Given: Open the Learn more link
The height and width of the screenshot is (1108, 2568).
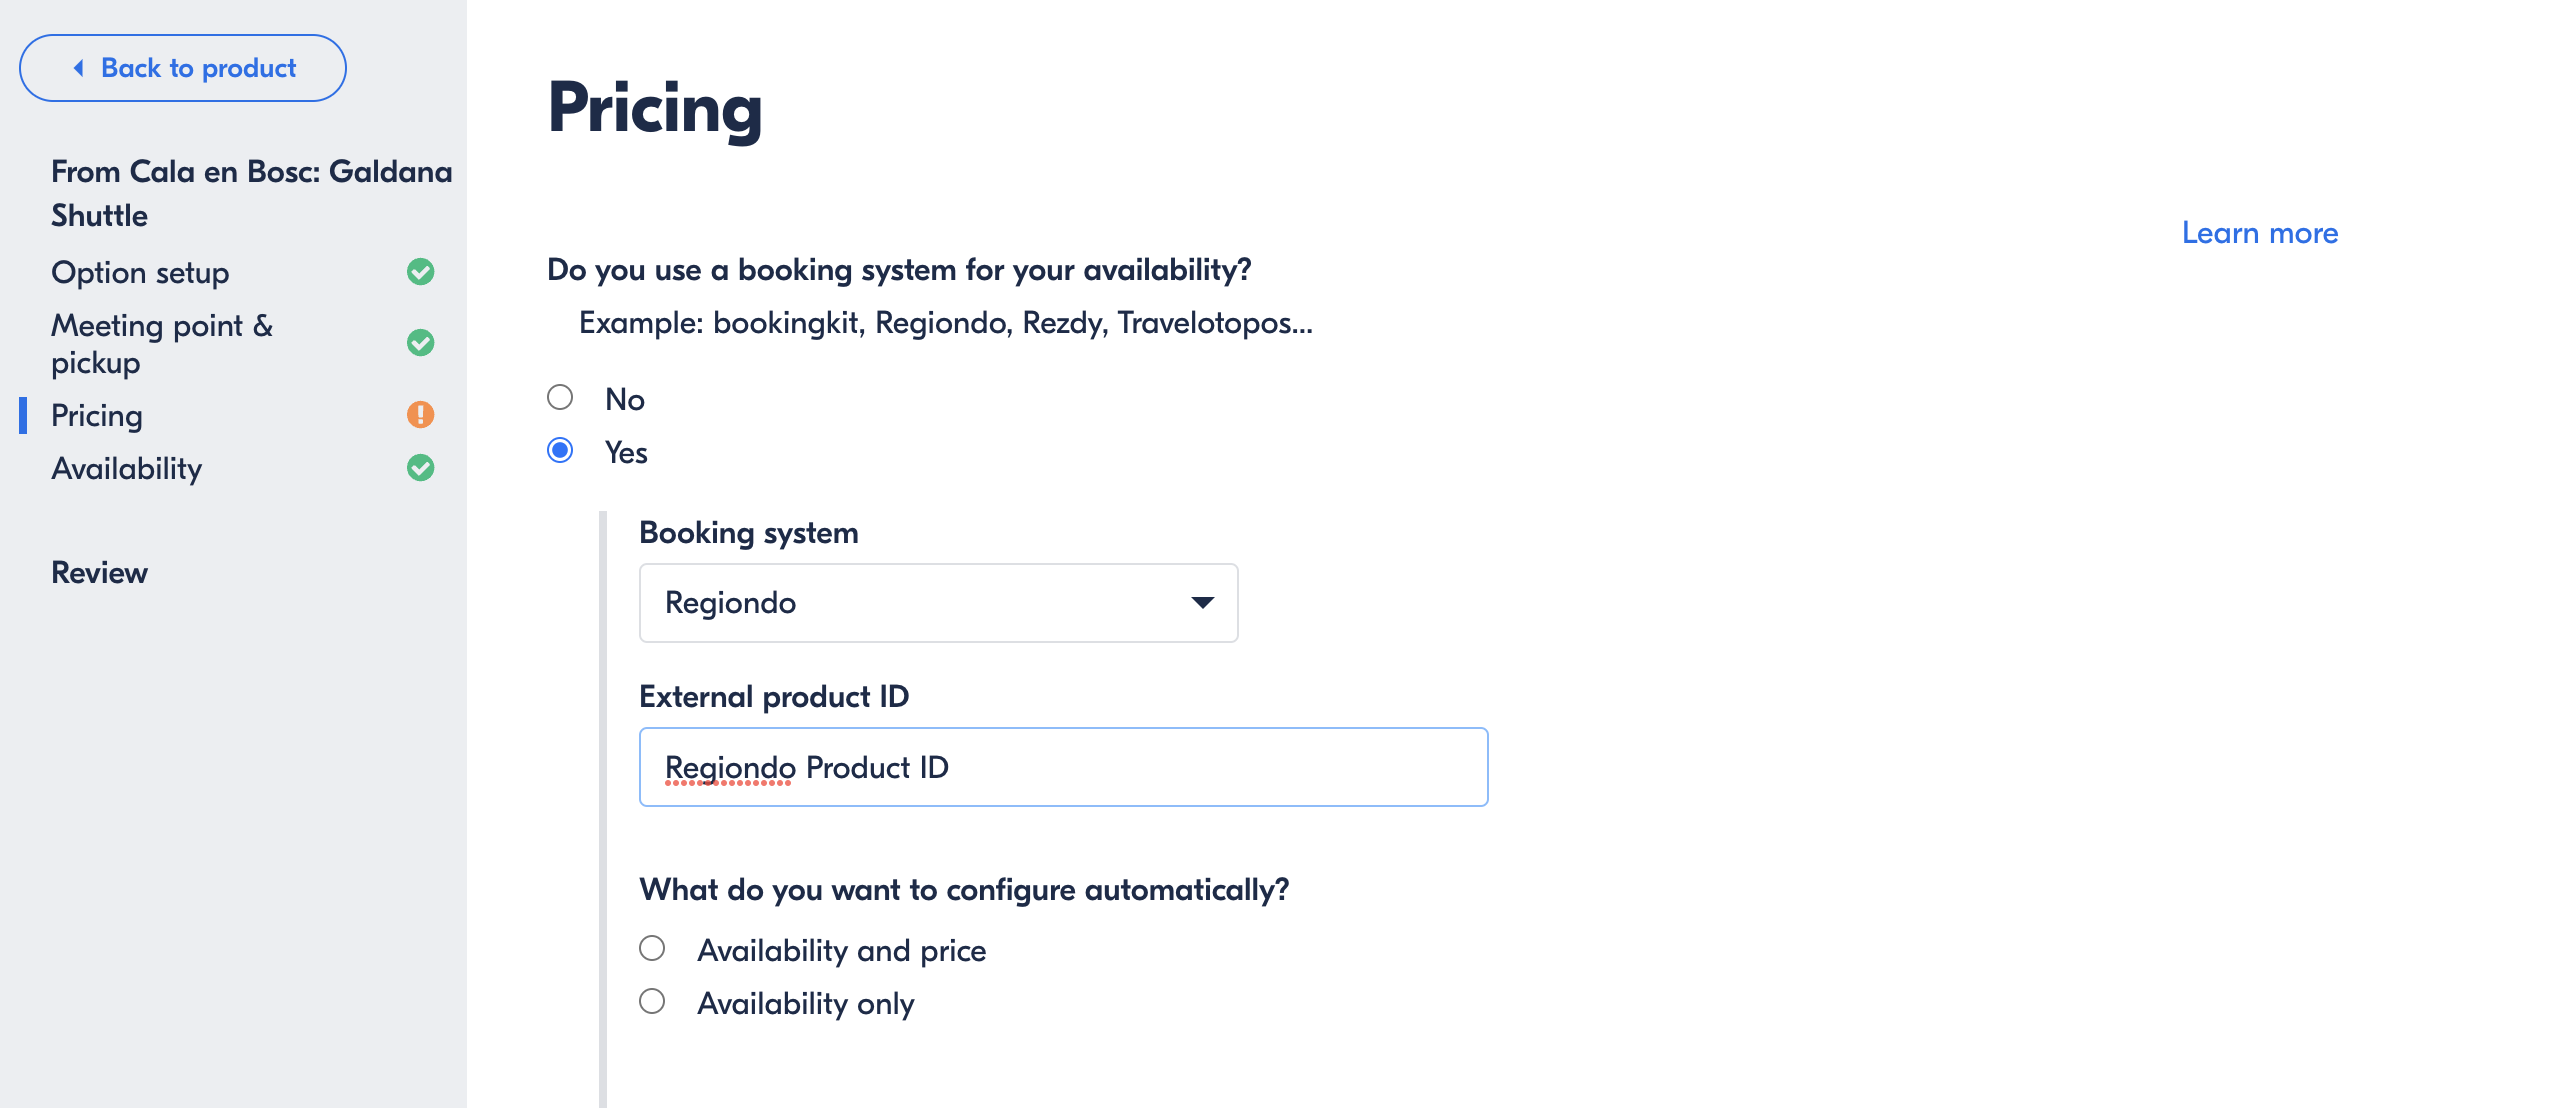Looking at the screenshot, I should (2260, 233).
